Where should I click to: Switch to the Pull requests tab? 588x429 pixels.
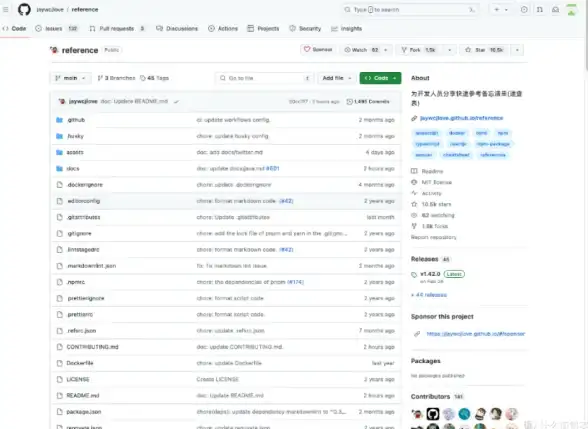tap(117, 28)
